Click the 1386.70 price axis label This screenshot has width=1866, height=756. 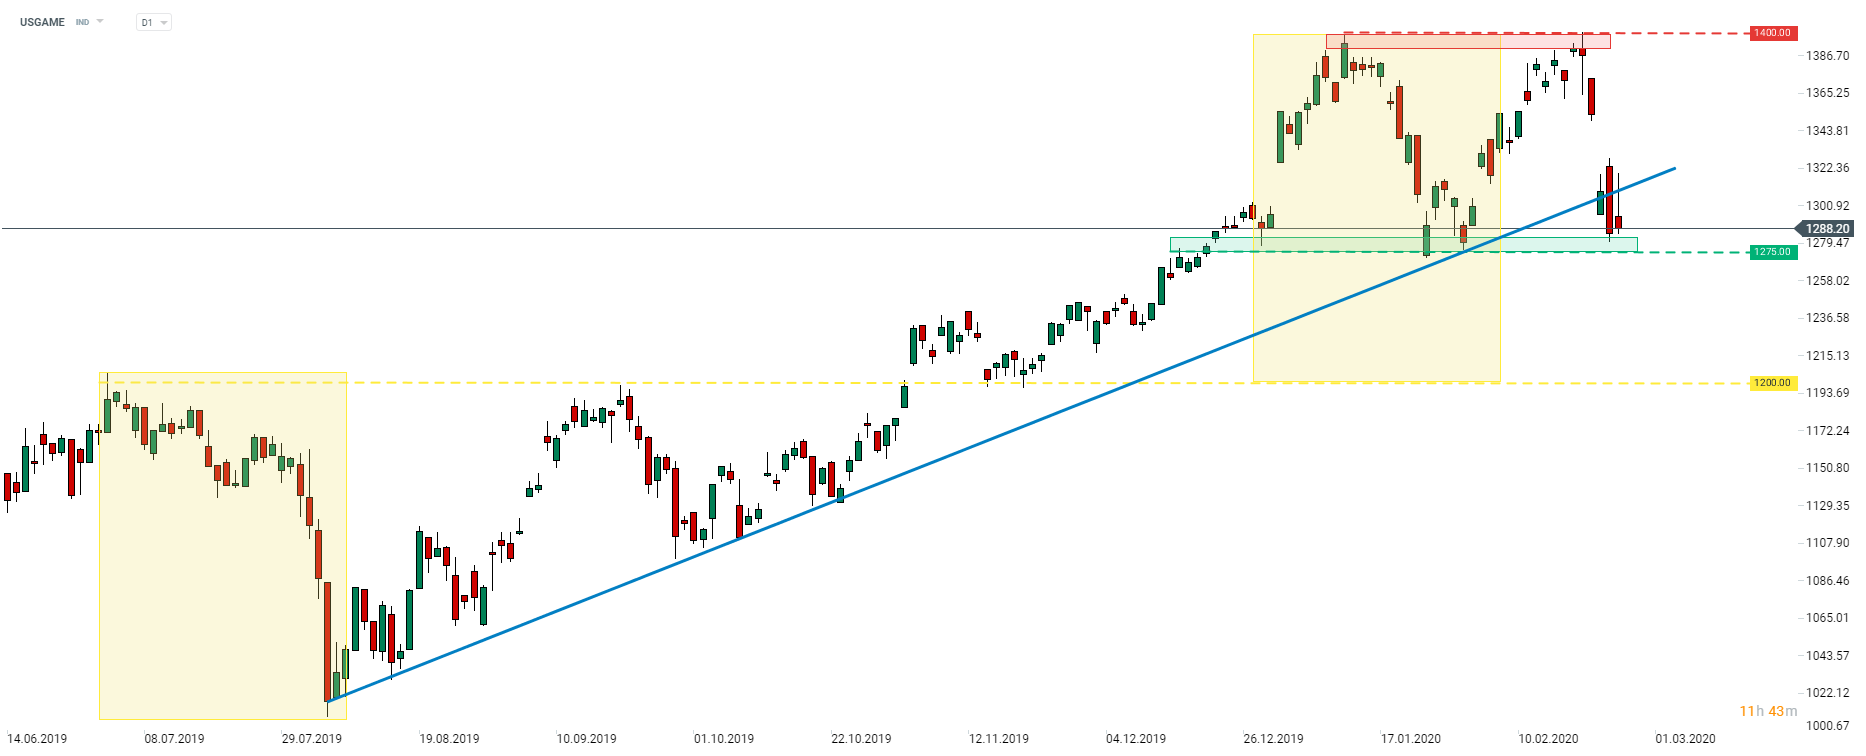click(x=1827, y=56)
